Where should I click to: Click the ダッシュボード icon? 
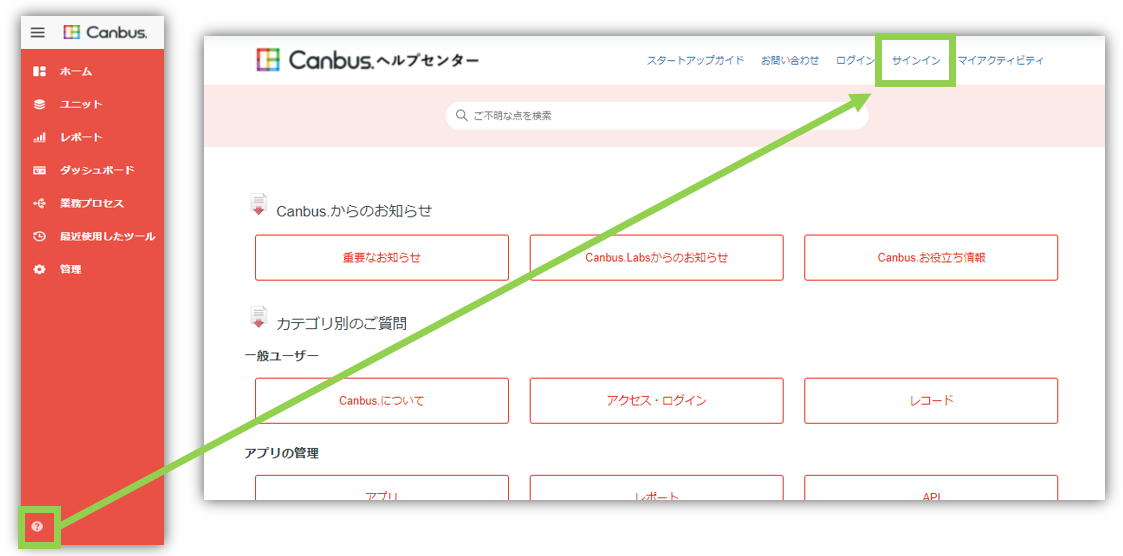tap(39, 171)
